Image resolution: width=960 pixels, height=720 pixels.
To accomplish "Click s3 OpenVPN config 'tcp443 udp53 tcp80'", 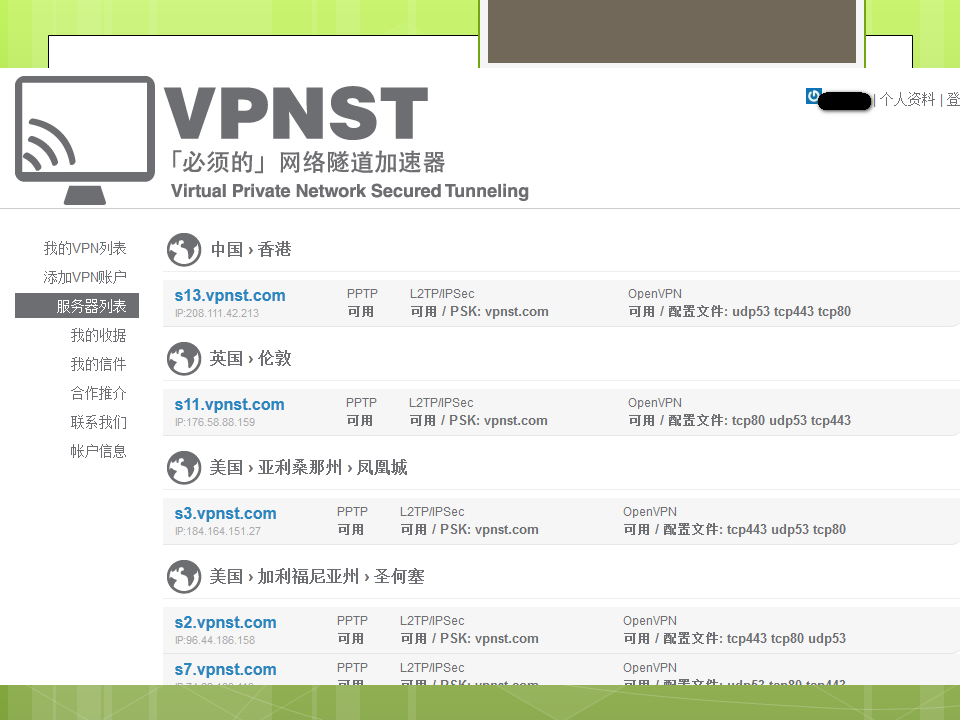I will click(x=787, y=529).
